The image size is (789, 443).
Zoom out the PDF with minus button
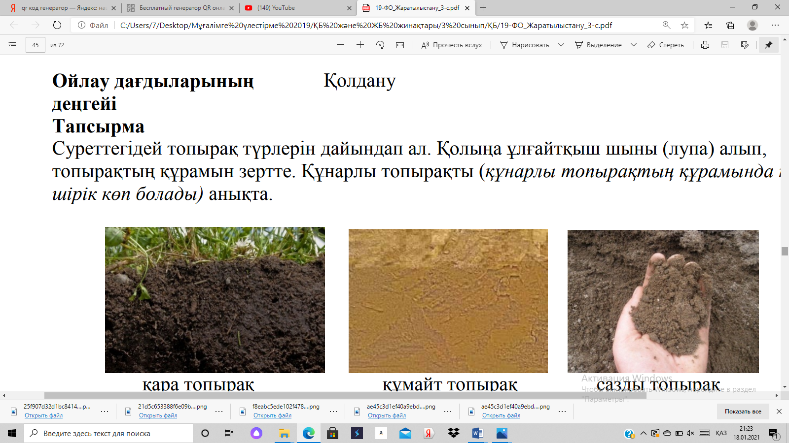341,45
